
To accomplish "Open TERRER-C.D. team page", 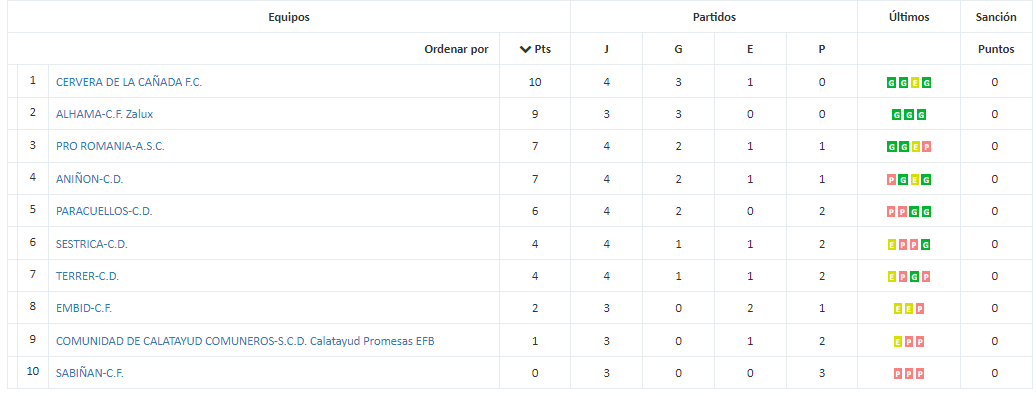I will [87, 276].
